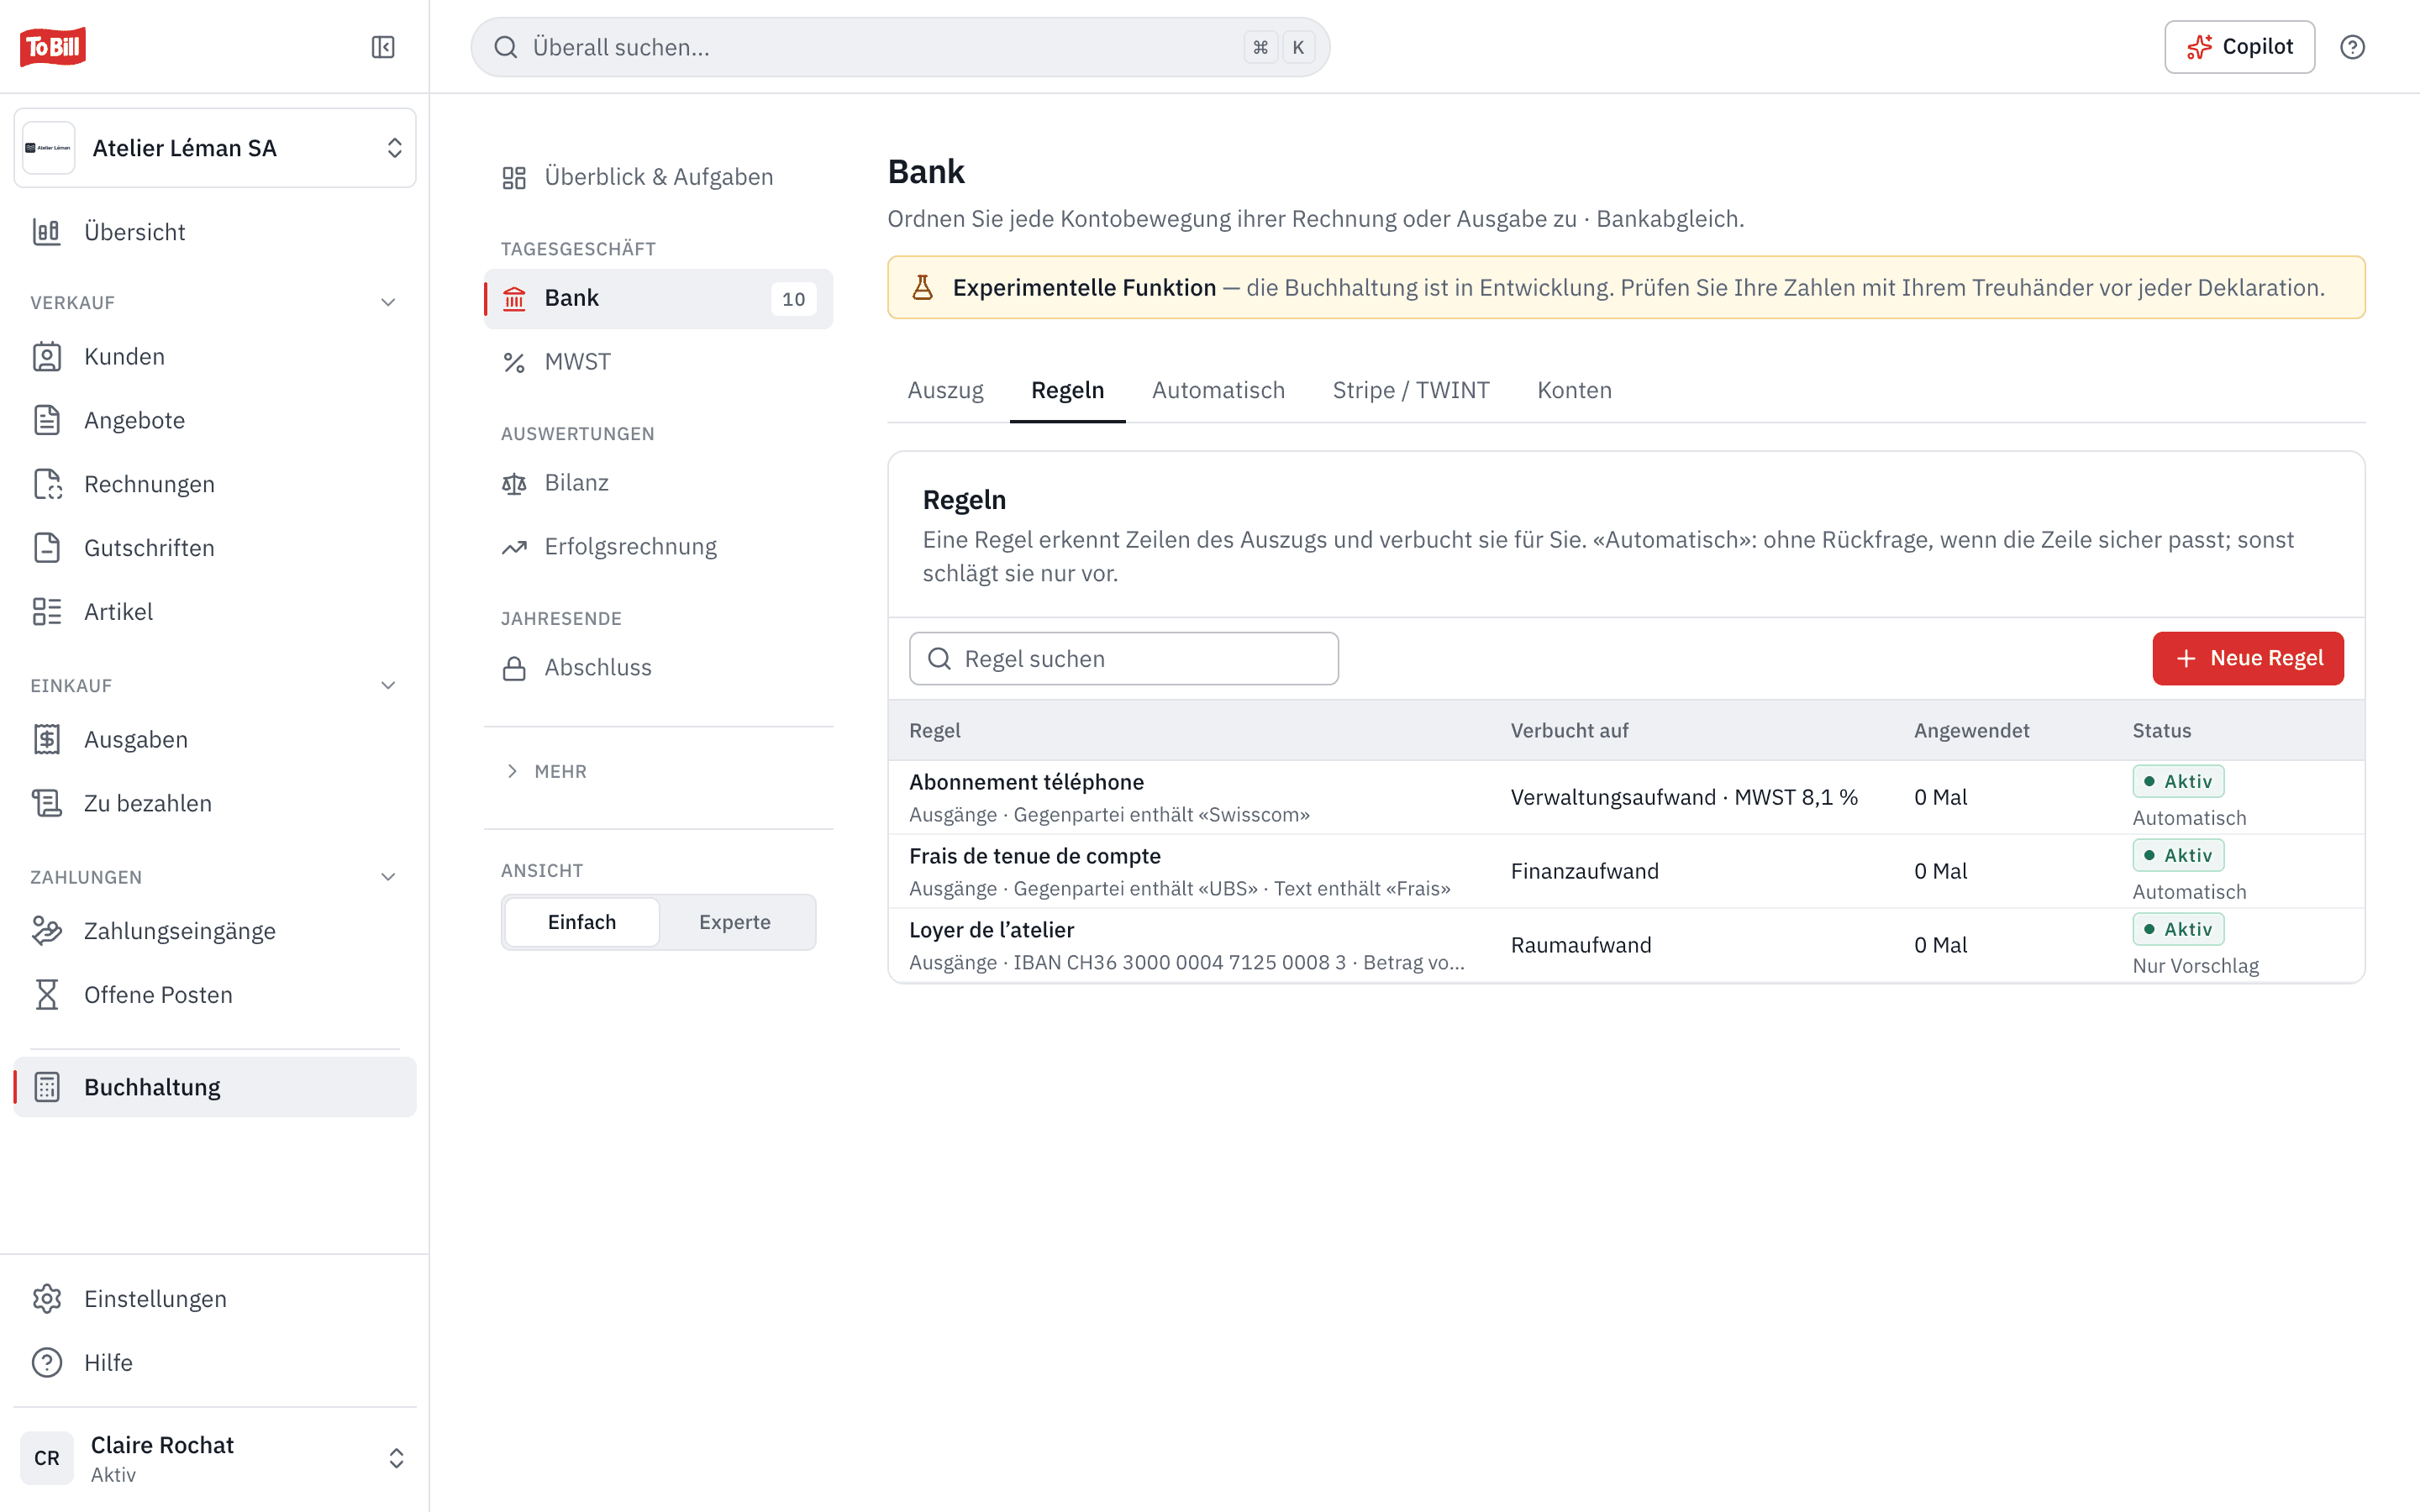Switch to the Konten tab
The image size is (2420, 1512).
click(x=1574, y=390)
